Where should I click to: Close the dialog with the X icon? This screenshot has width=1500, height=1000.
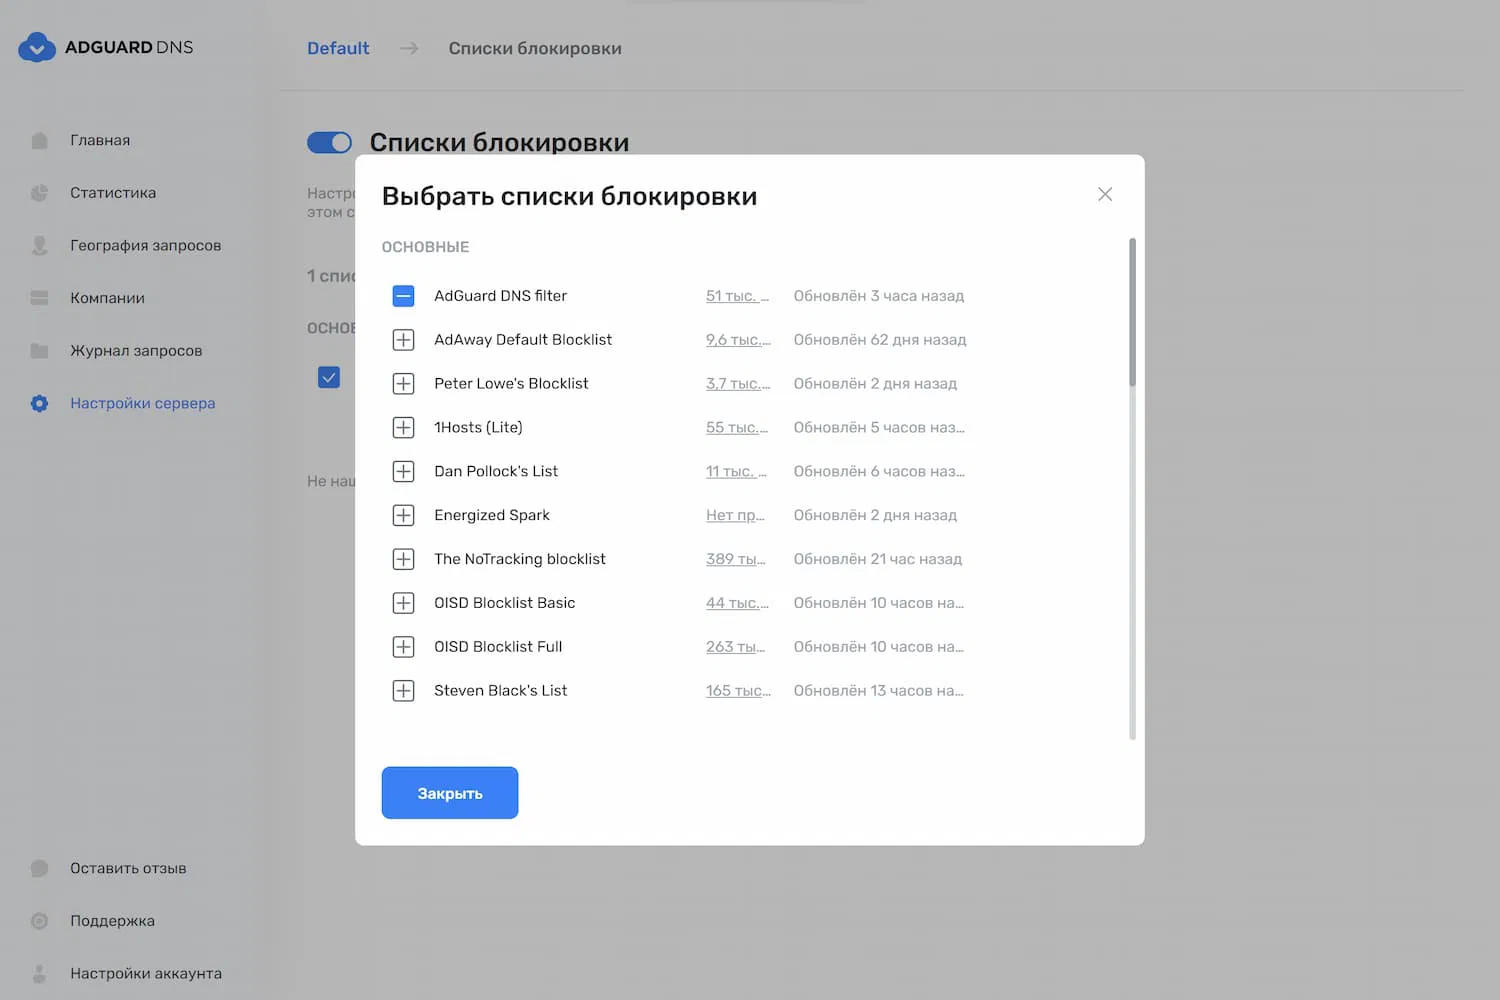1105,194
